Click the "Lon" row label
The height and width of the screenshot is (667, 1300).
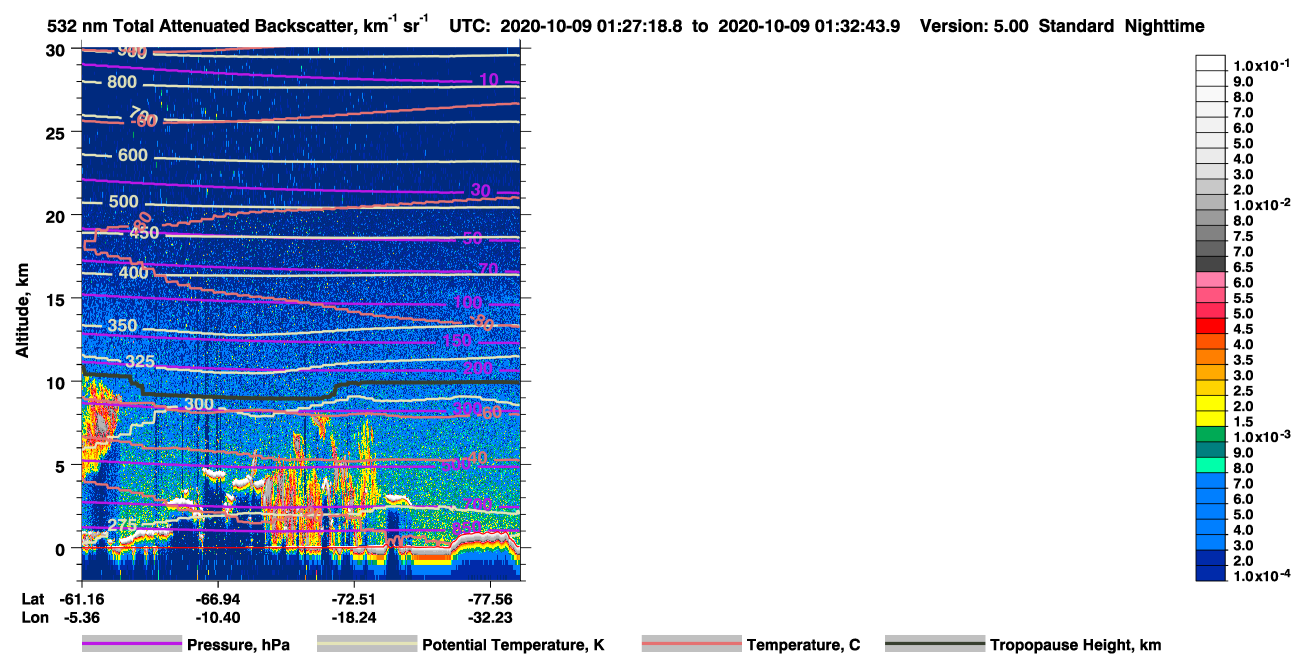33,617
